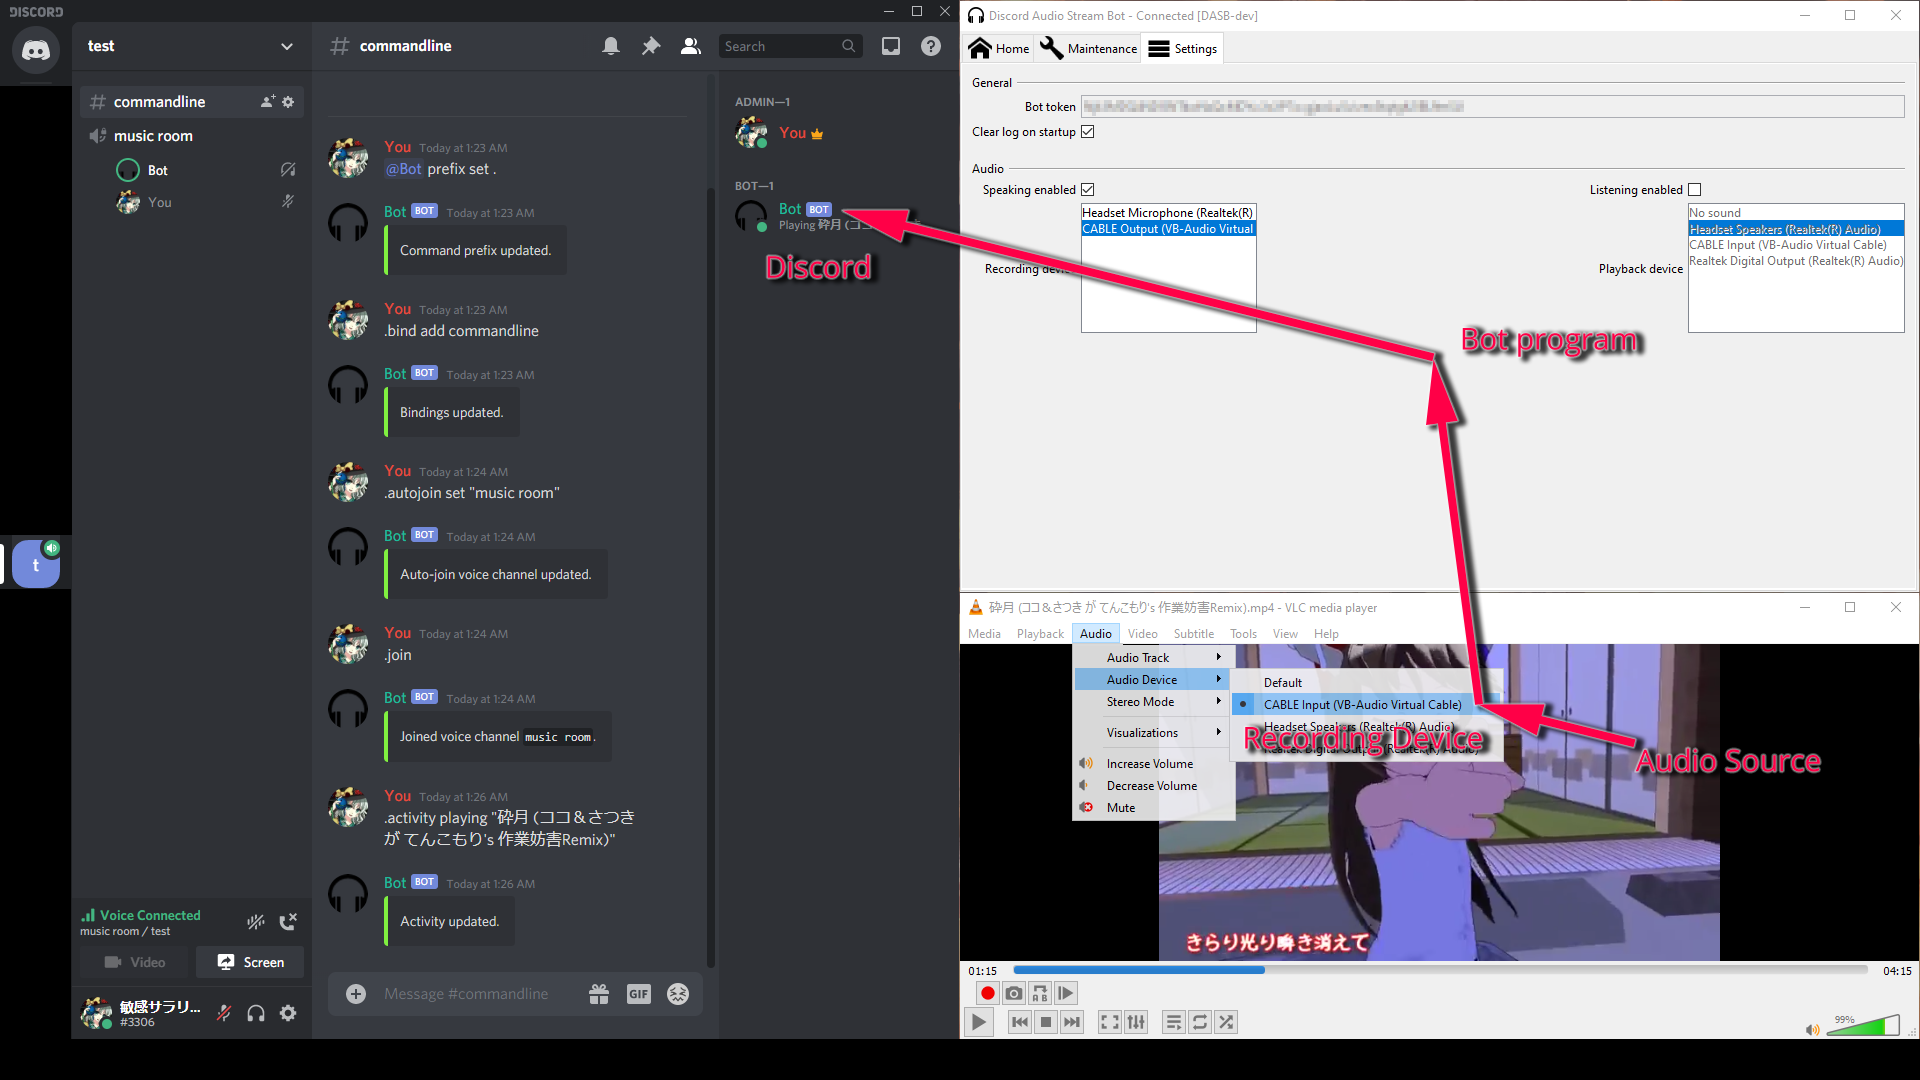The image size is (1920, 1080).
Task: Click the VLC playback progress bar
Action: [x=1440, y=970]
